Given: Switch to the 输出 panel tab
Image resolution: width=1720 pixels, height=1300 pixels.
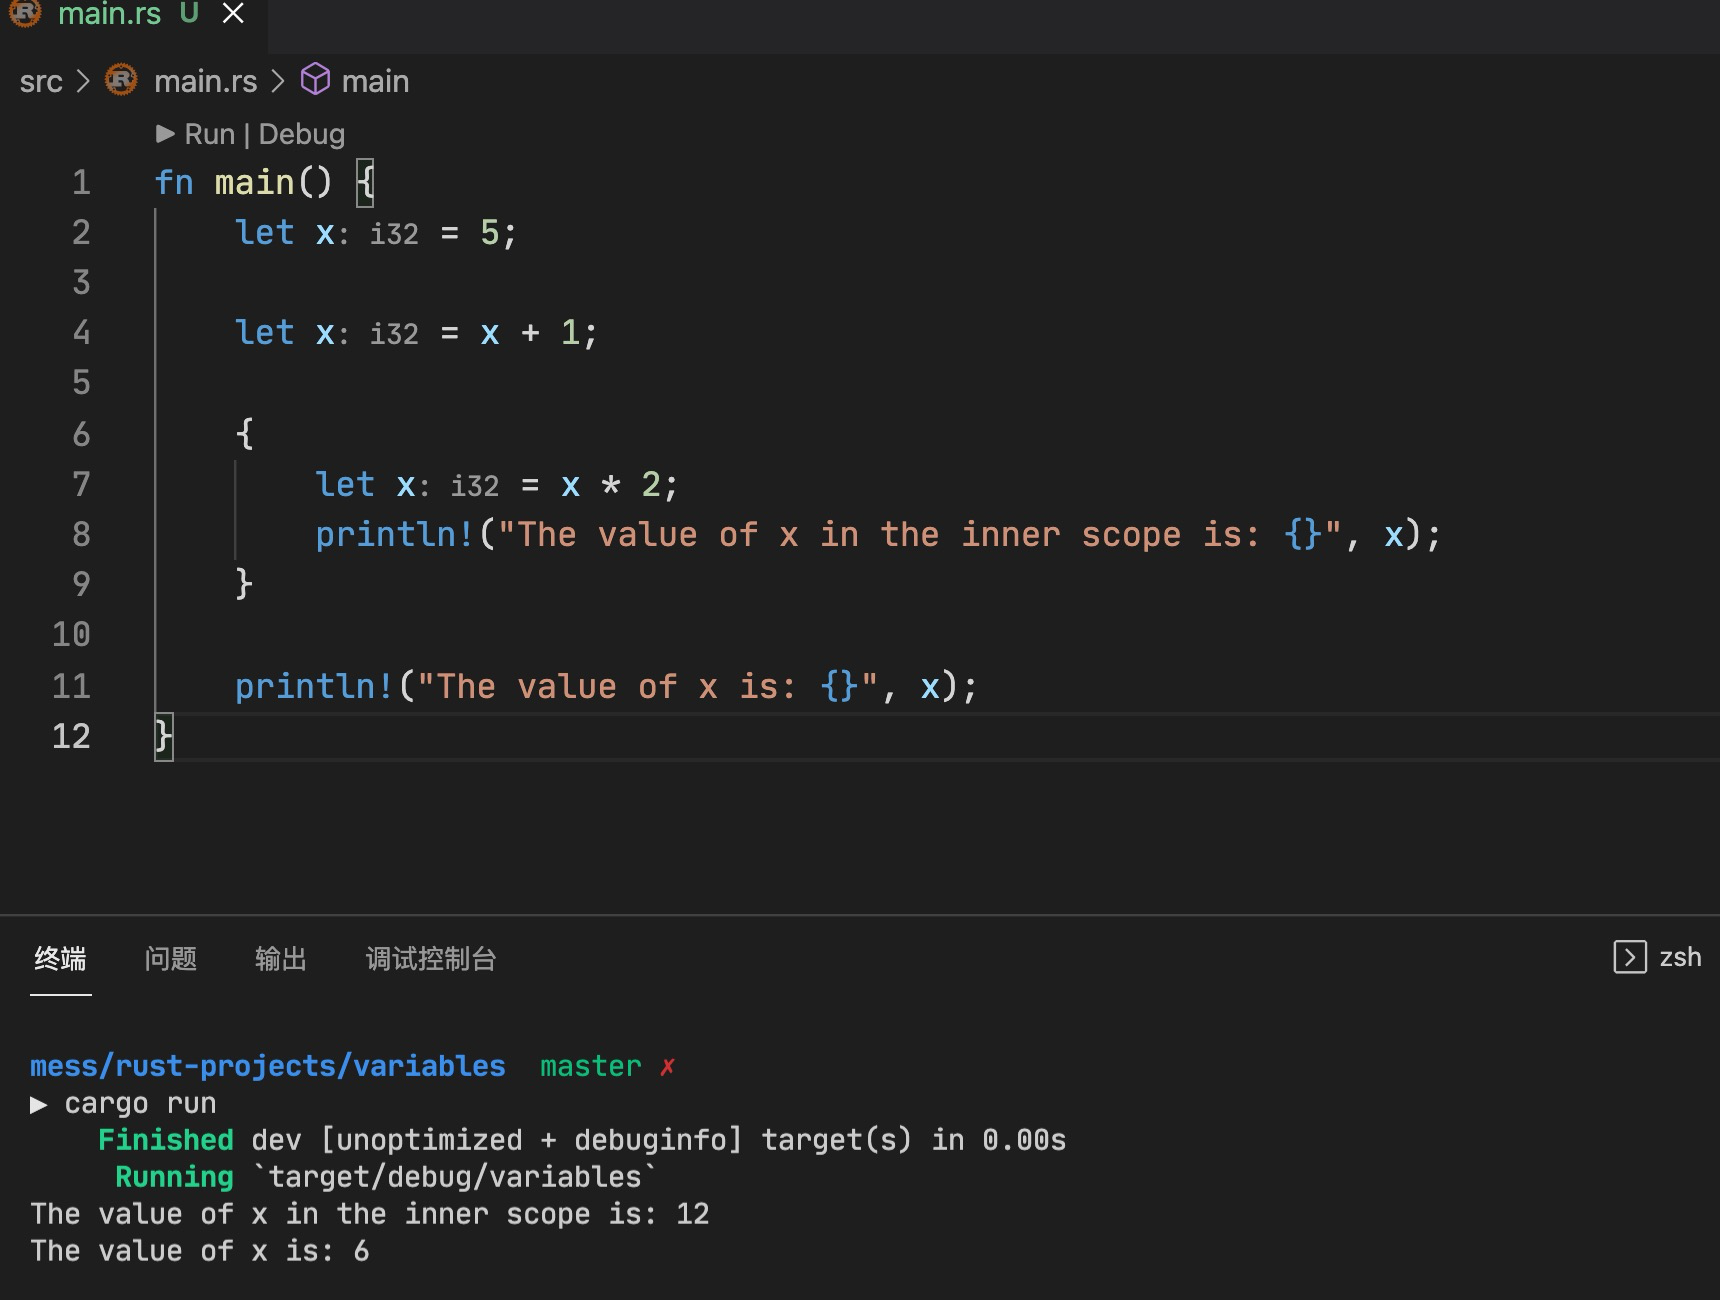Looking at the screenshot, I should pyautogui.click(x=280, y=959).
